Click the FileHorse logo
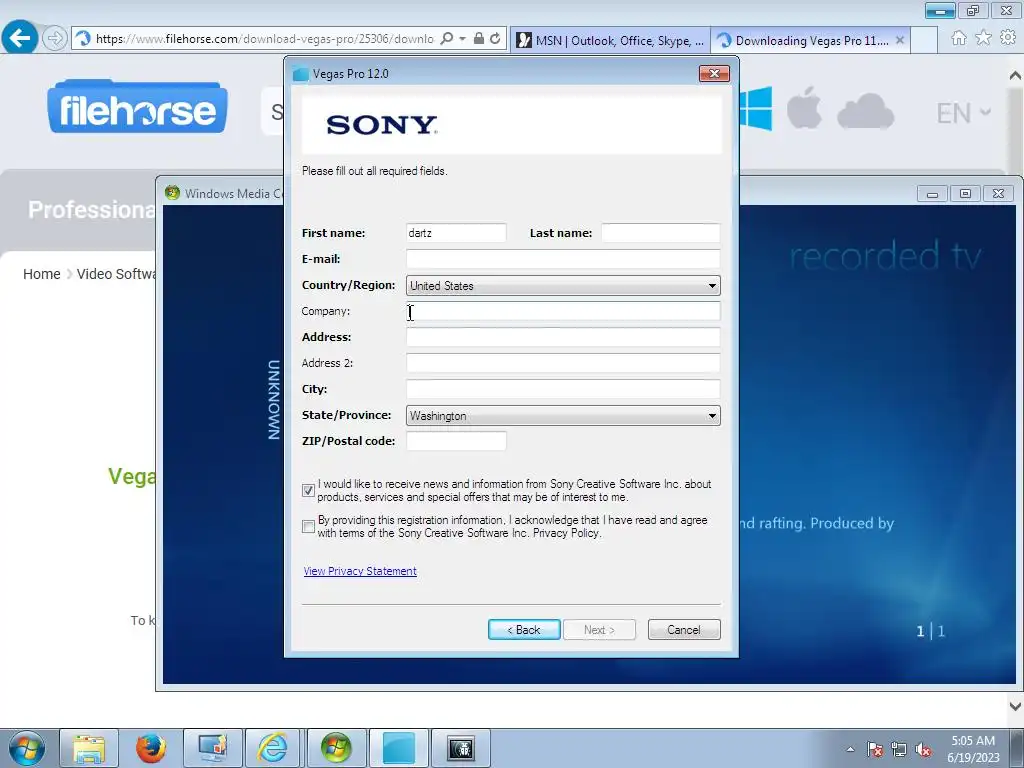 [137, 107]
